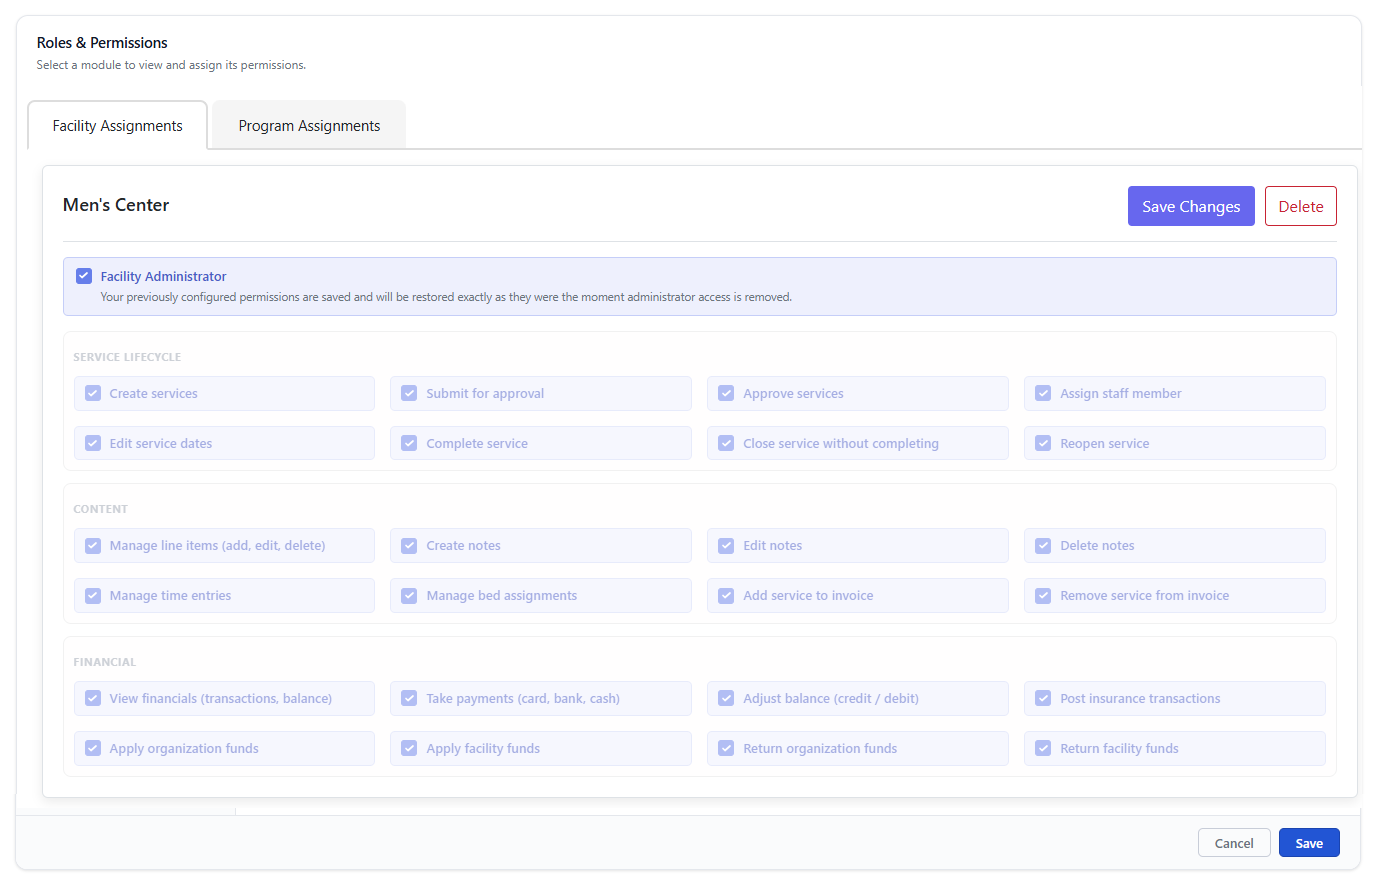Toggle View financials permission checkbox
Screen dimensions: 1379x894
[93, 698]
